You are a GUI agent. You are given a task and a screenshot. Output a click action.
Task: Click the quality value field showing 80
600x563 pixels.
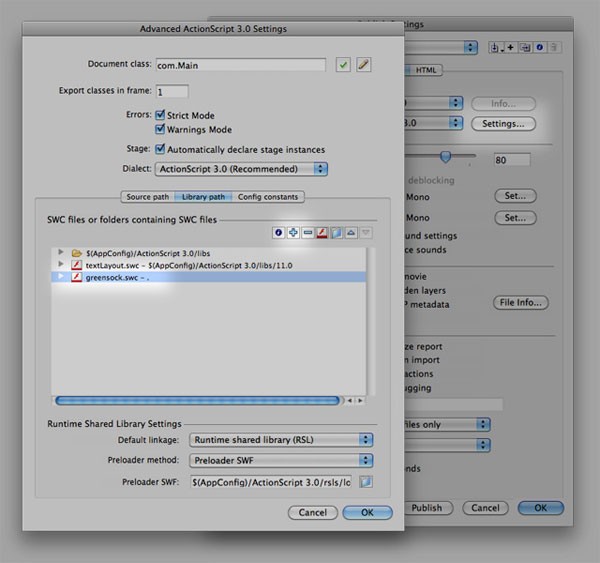pyautogui.click(x=512, y=160)
